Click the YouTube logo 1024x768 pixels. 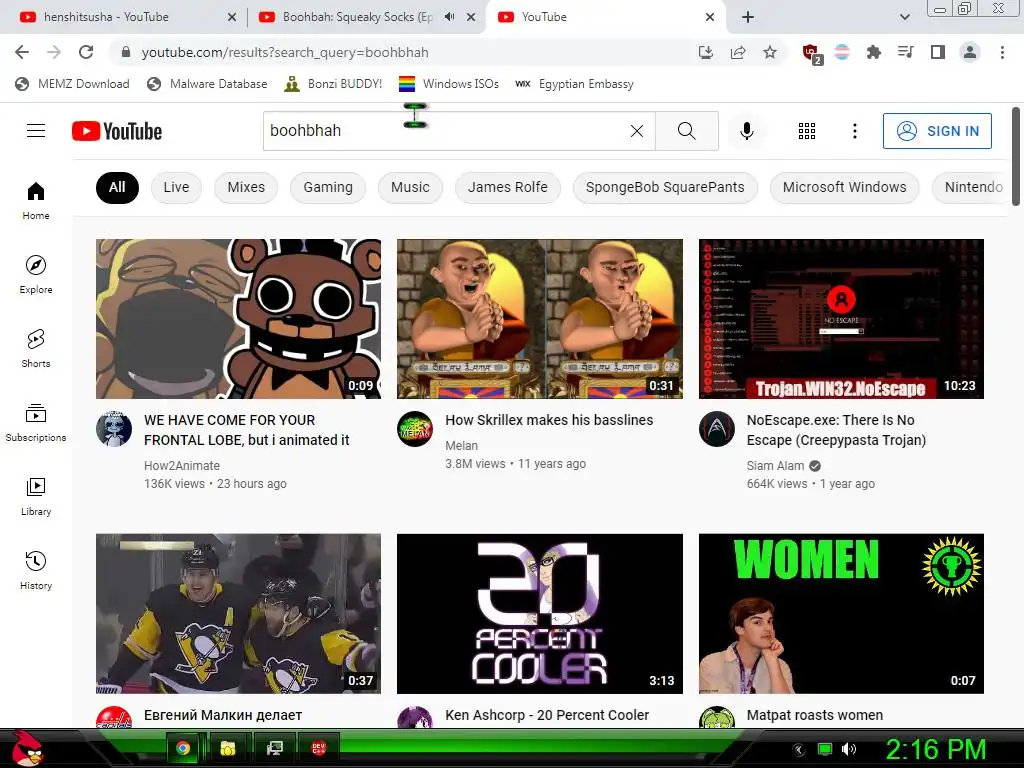(x=117, y=131)
